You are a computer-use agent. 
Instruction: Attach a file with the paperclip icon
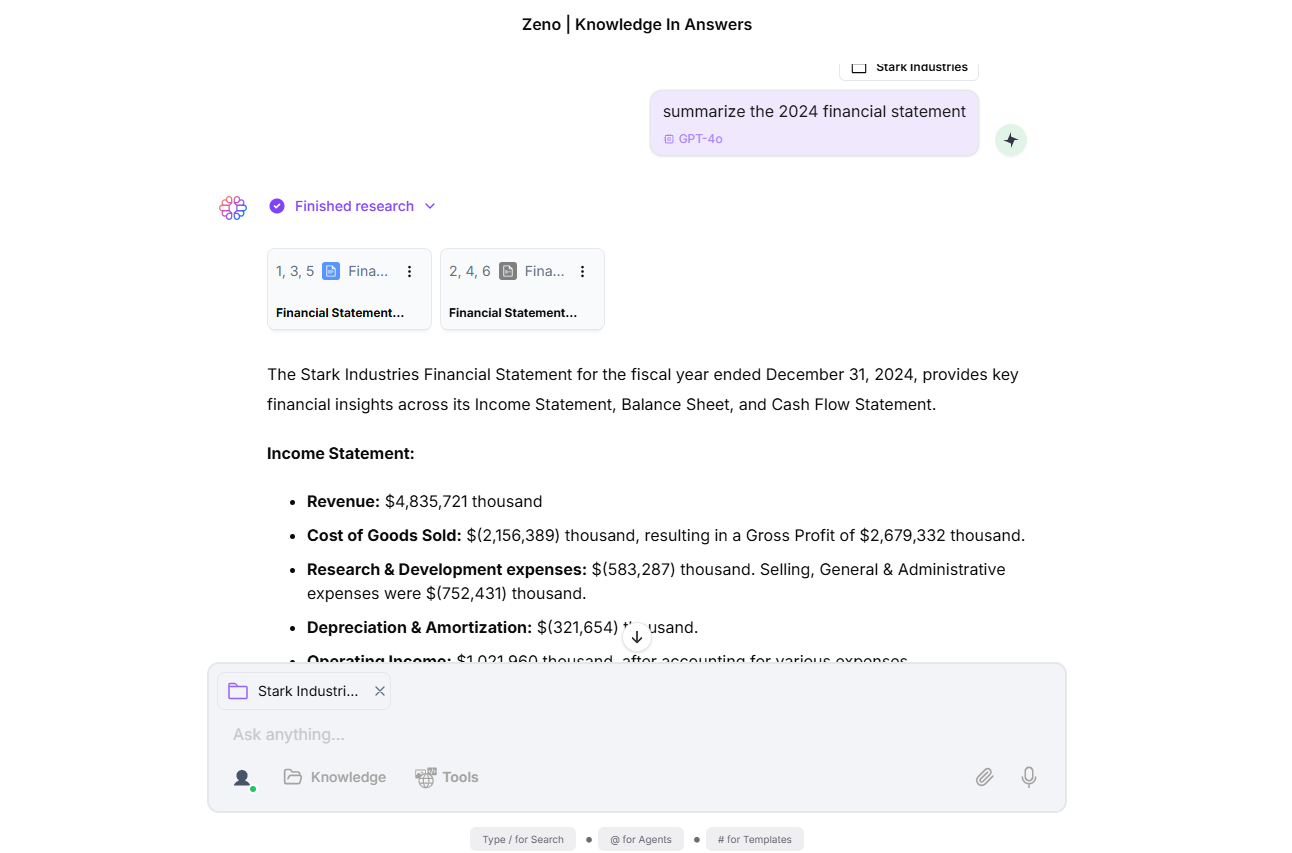pyautogui.click(x=985, y=777)
